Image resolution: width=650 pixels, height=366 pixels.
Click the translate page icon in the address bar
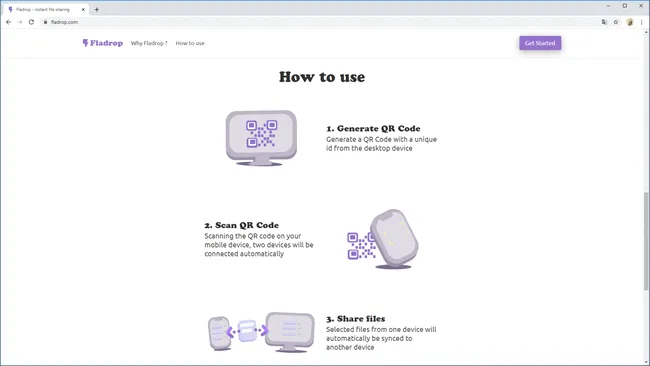pyautogui.click(x=604, y=22)
